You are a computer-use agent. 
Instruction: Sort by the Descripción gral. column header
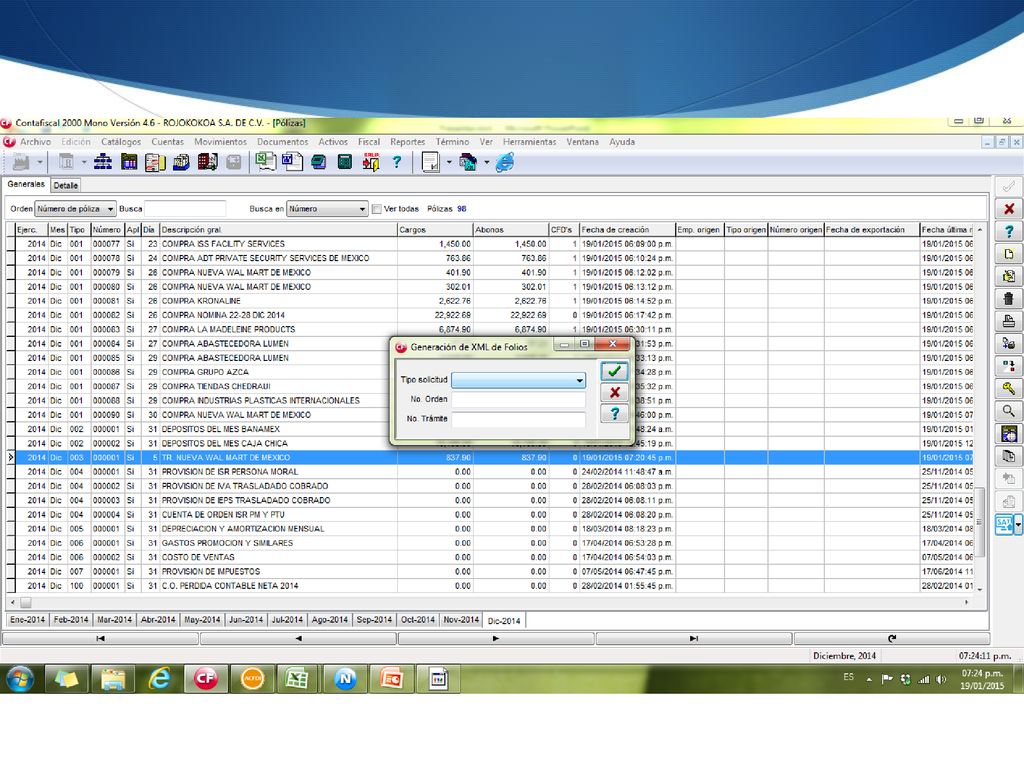[x=278, y=230]
